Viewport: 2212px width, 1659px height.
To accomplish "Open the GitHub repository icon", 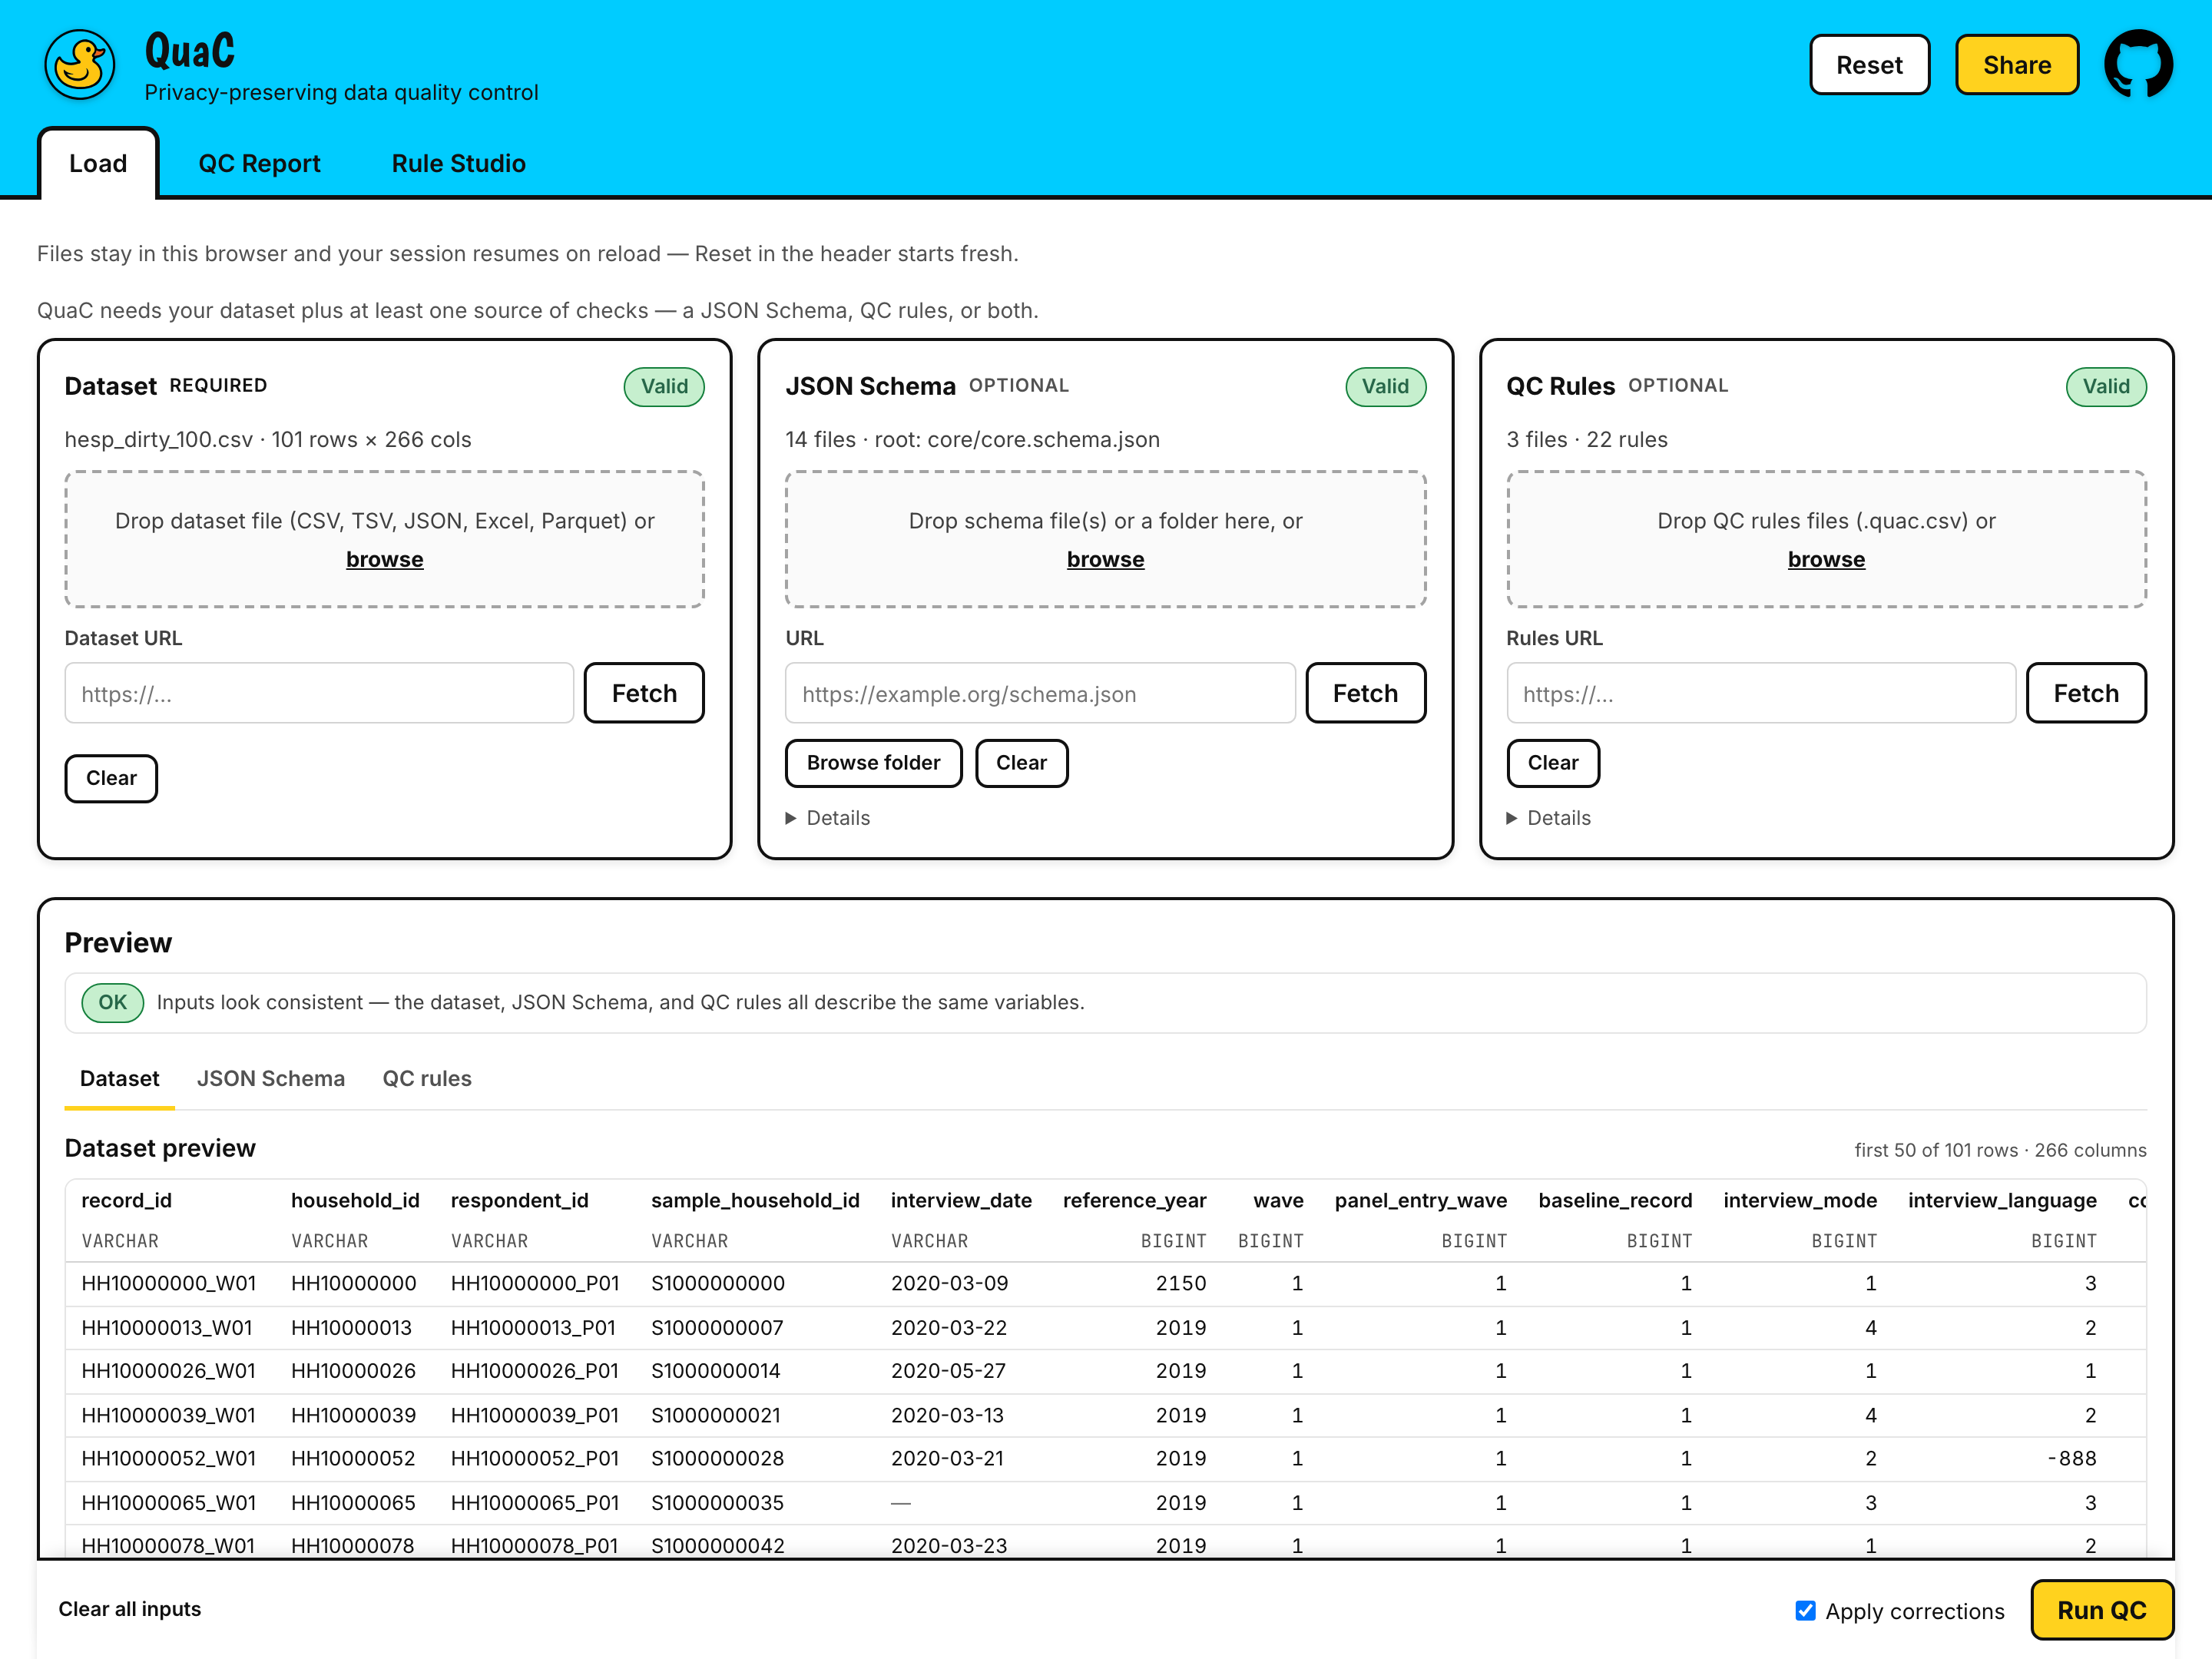I will point(2138,65).
